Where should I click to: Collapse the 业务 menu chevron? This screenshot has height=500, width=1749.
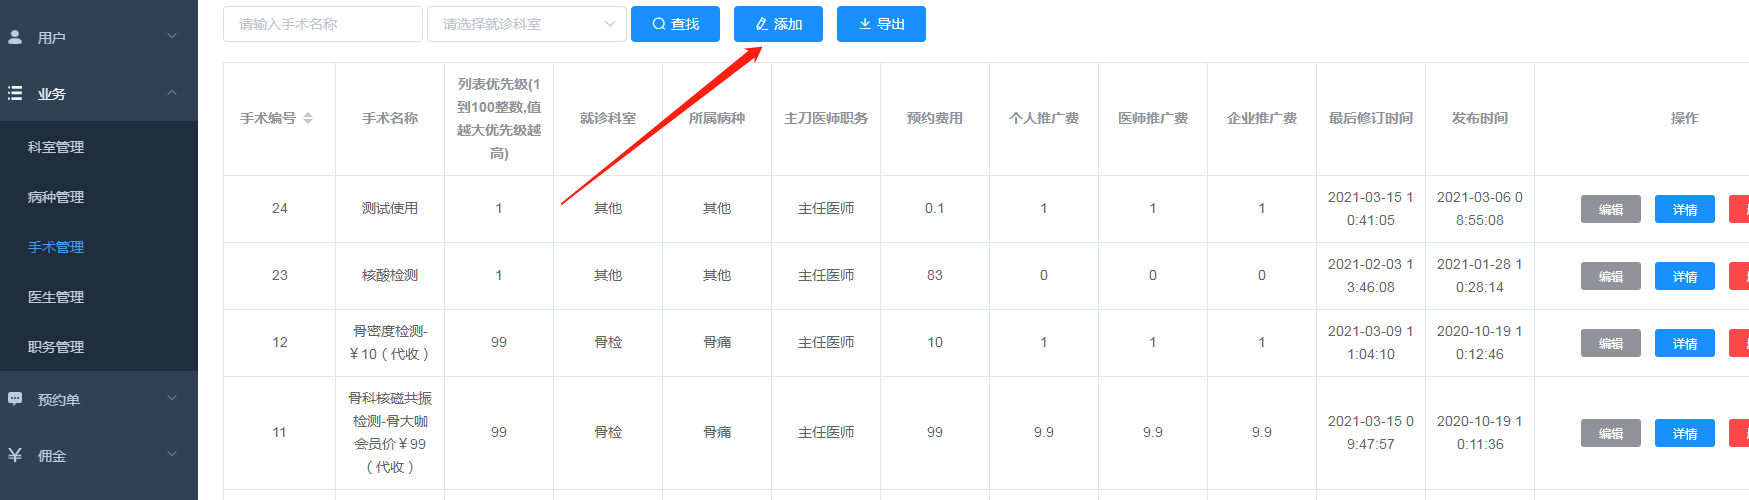172,93
